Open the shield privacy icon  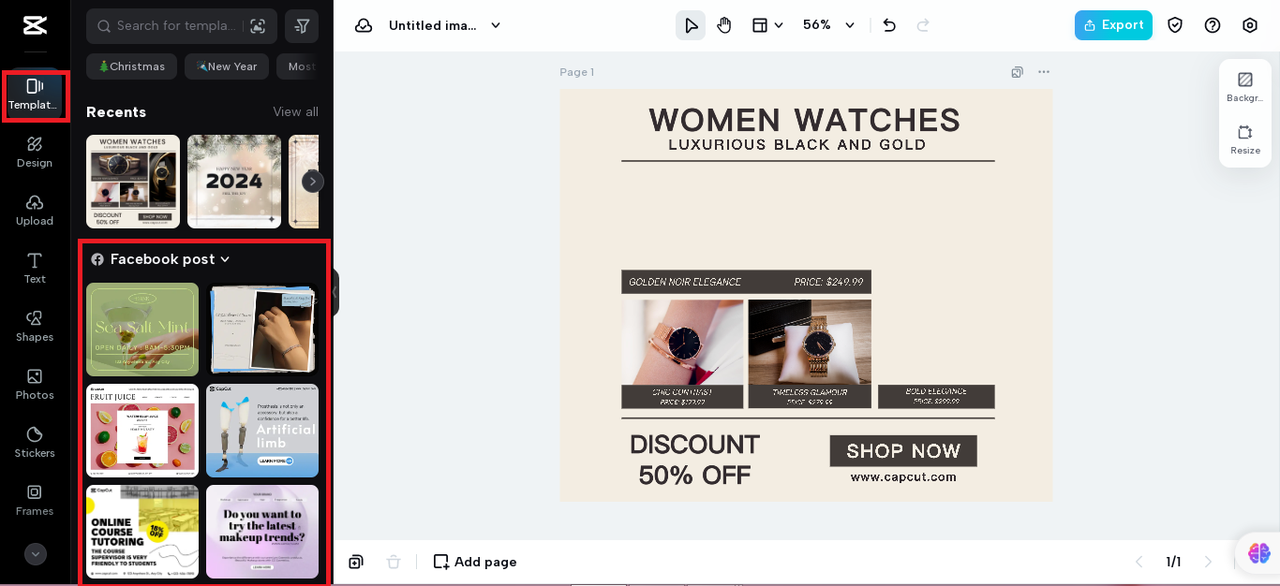[1175, 25]
